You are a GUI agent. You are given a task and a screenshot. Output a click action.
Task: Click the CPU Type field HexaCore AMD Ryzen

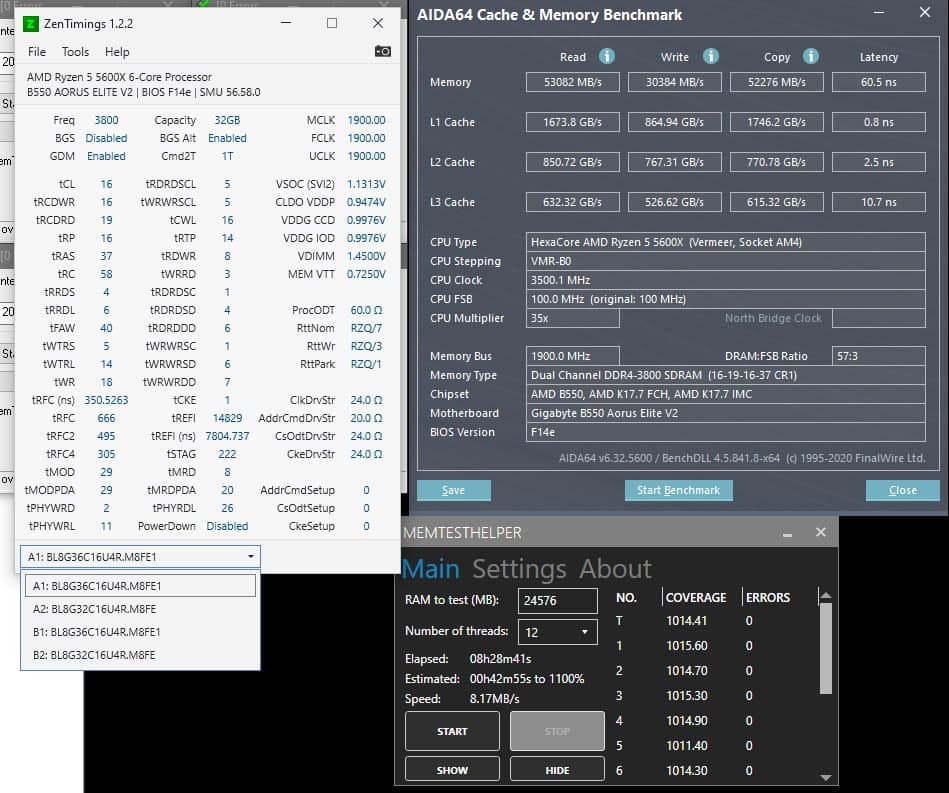(x=726, y=242)
